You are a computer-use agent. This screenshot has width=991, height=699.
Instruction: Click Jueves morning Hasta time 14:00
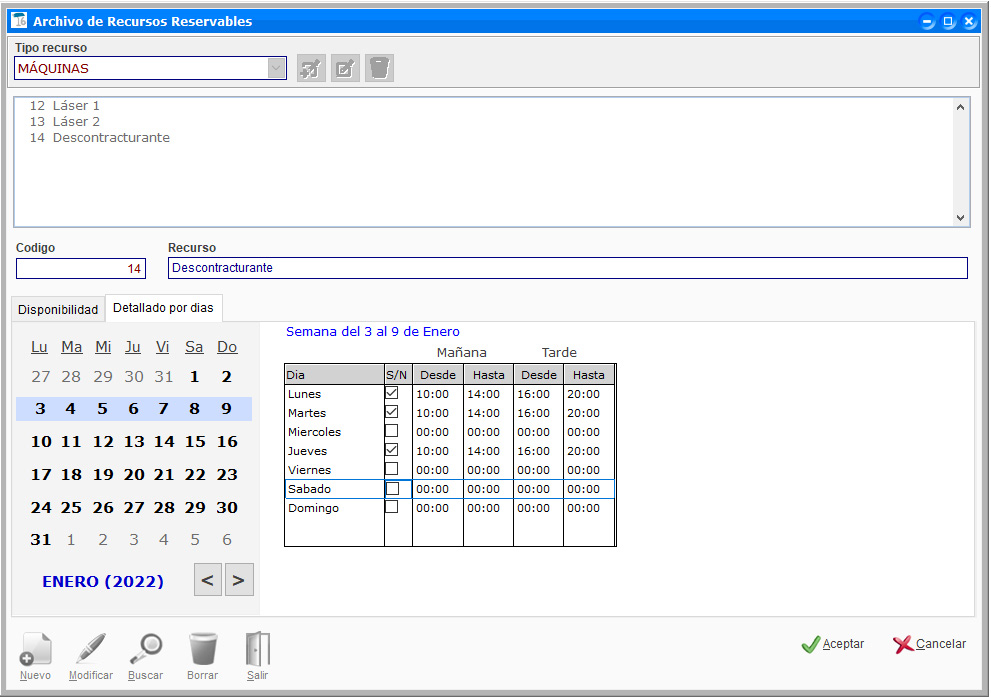tap(483, 451)
